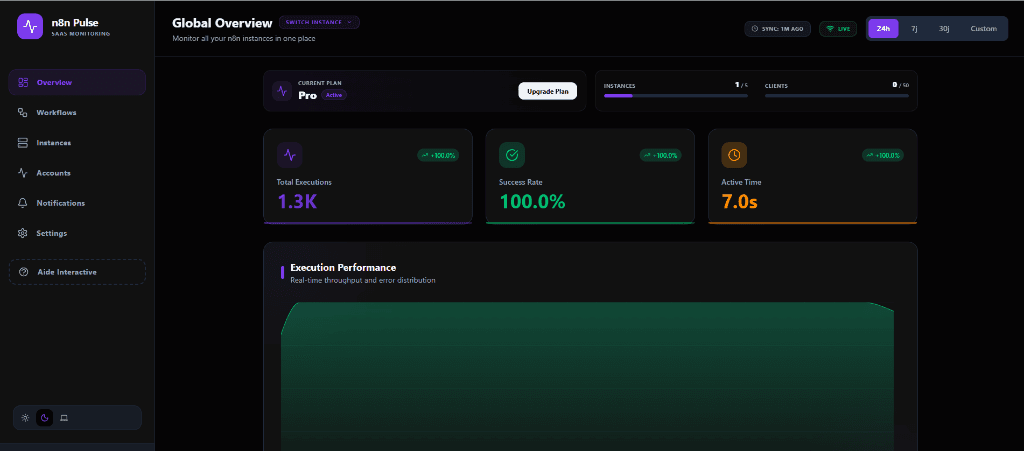Click the Live status badge
Image resolution: width=1024 pixels, height=451 pixels.
[x=838, y=29]
